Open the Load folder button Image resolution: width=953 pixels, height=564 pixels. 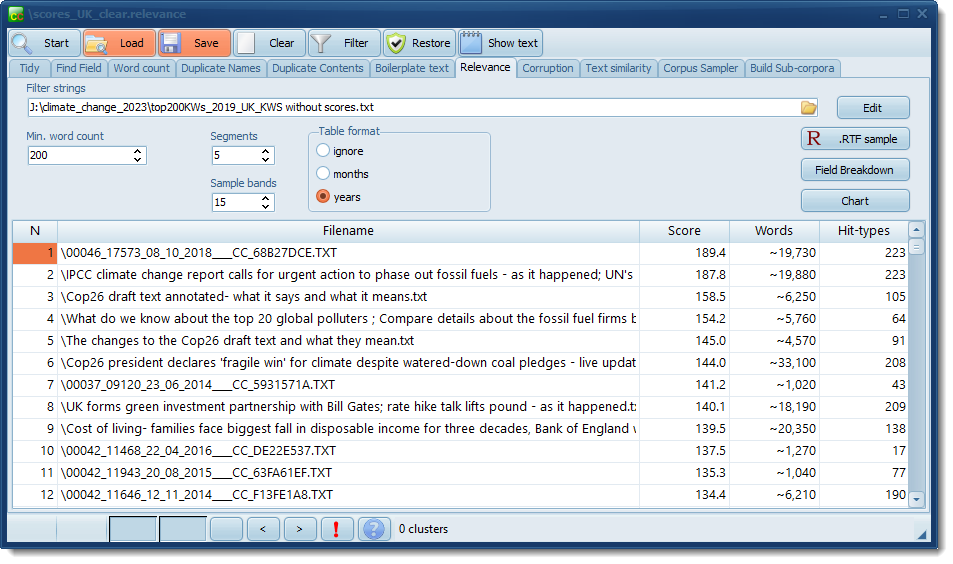click(120, 43)
